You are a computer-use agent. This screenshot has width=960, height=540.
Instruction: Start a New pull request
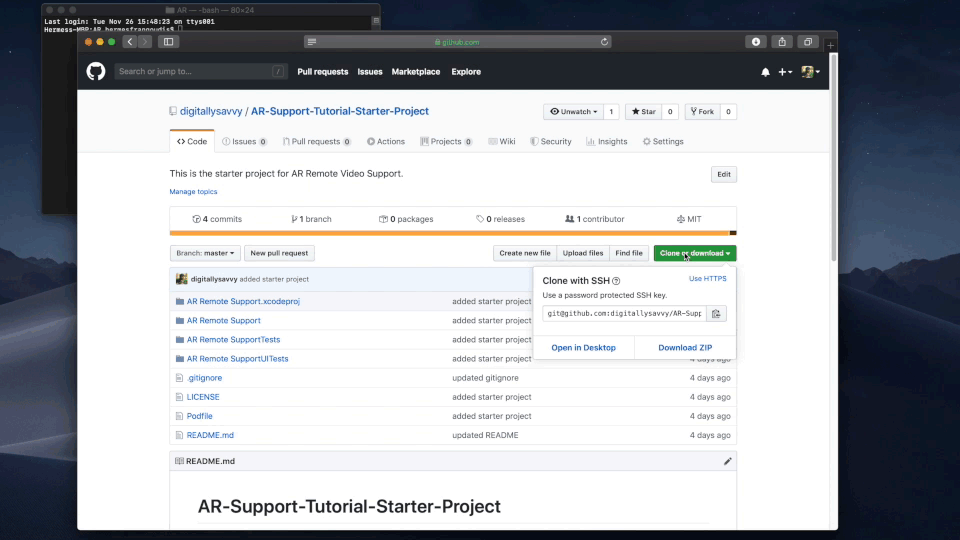pos(279,253)
